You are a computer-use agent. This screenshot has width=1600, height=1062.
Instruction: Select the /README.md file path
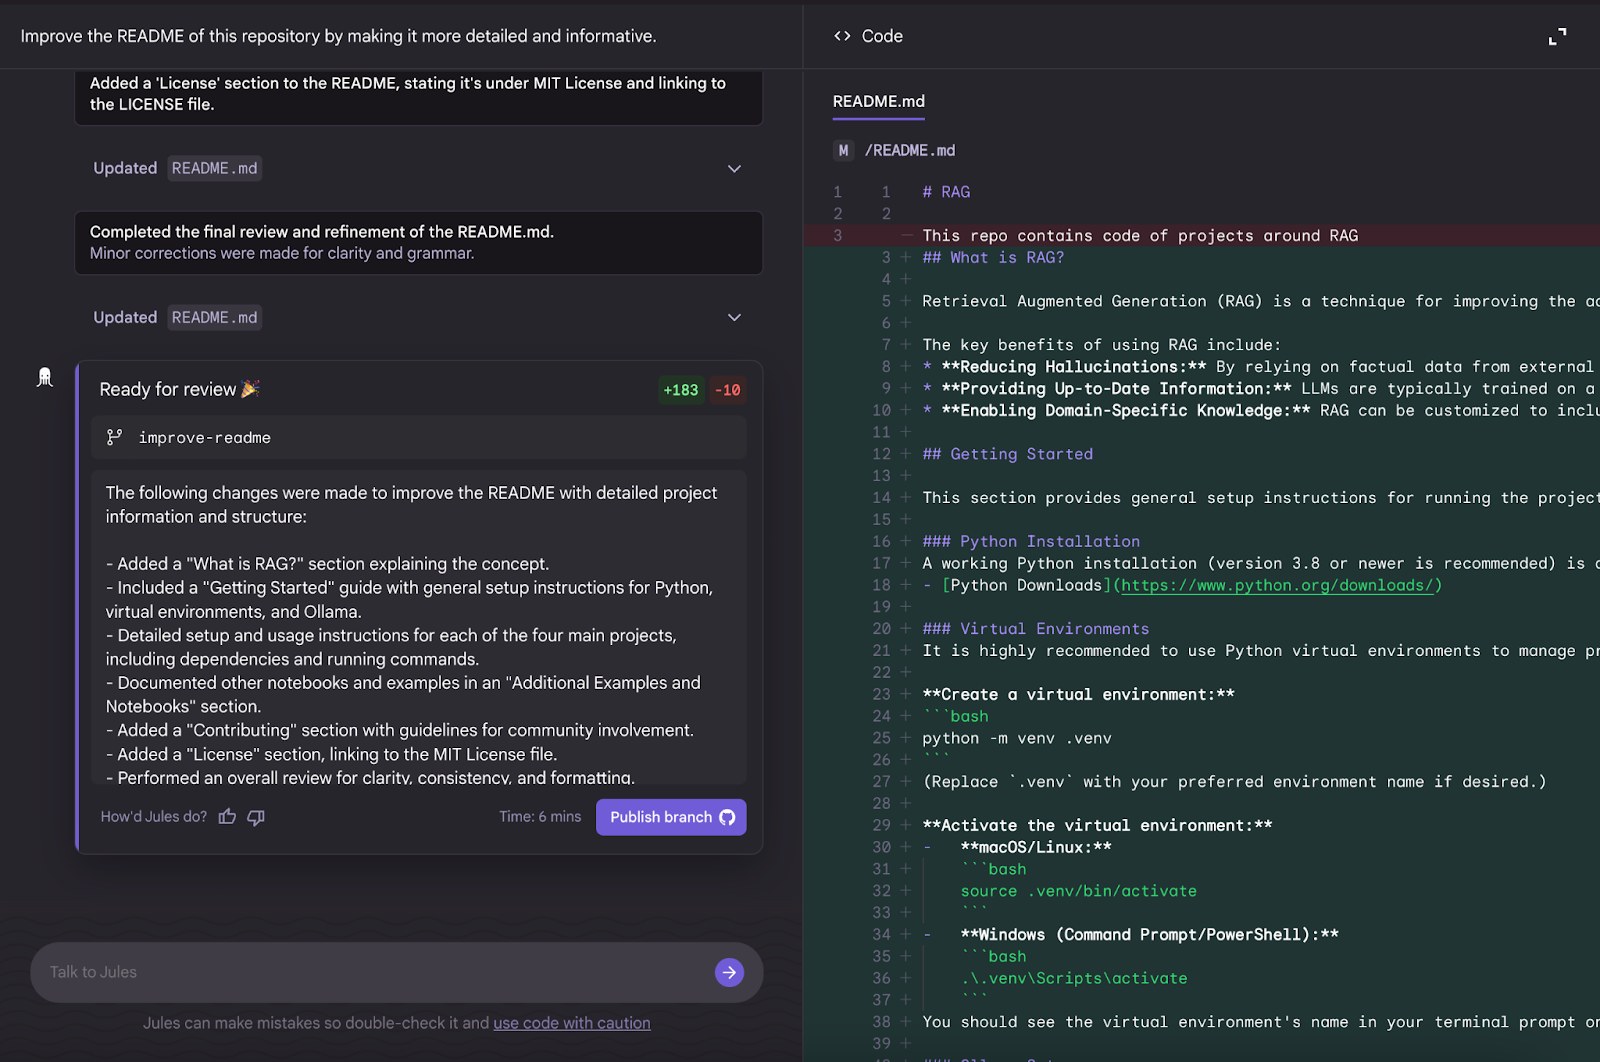pos(910,150)
